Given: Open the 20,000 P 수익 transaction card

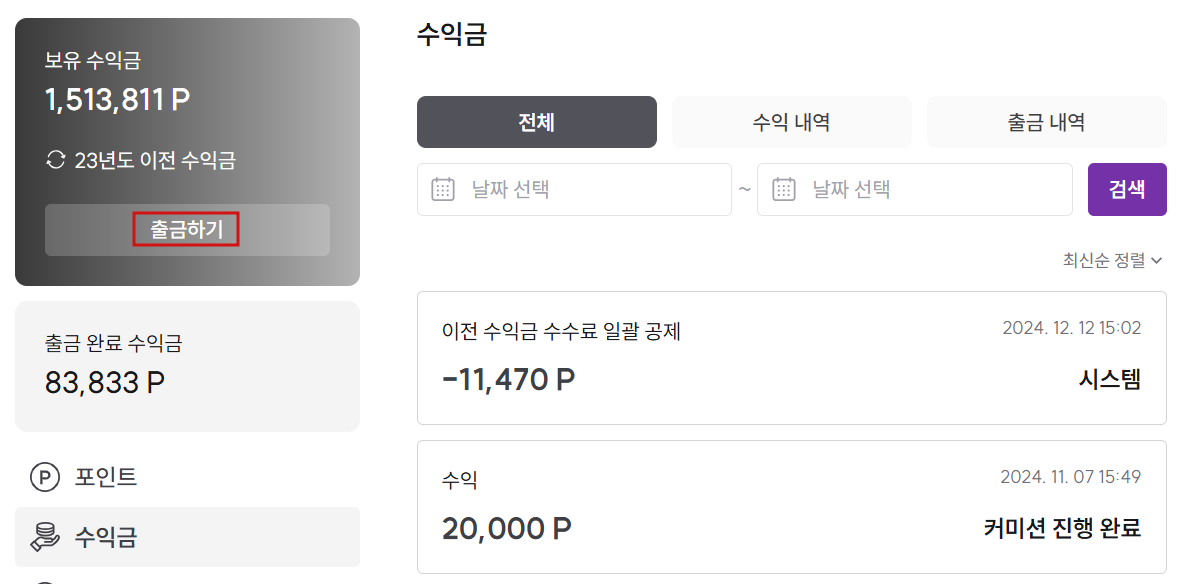Looking at the screenshot, I should click(792, 507).
